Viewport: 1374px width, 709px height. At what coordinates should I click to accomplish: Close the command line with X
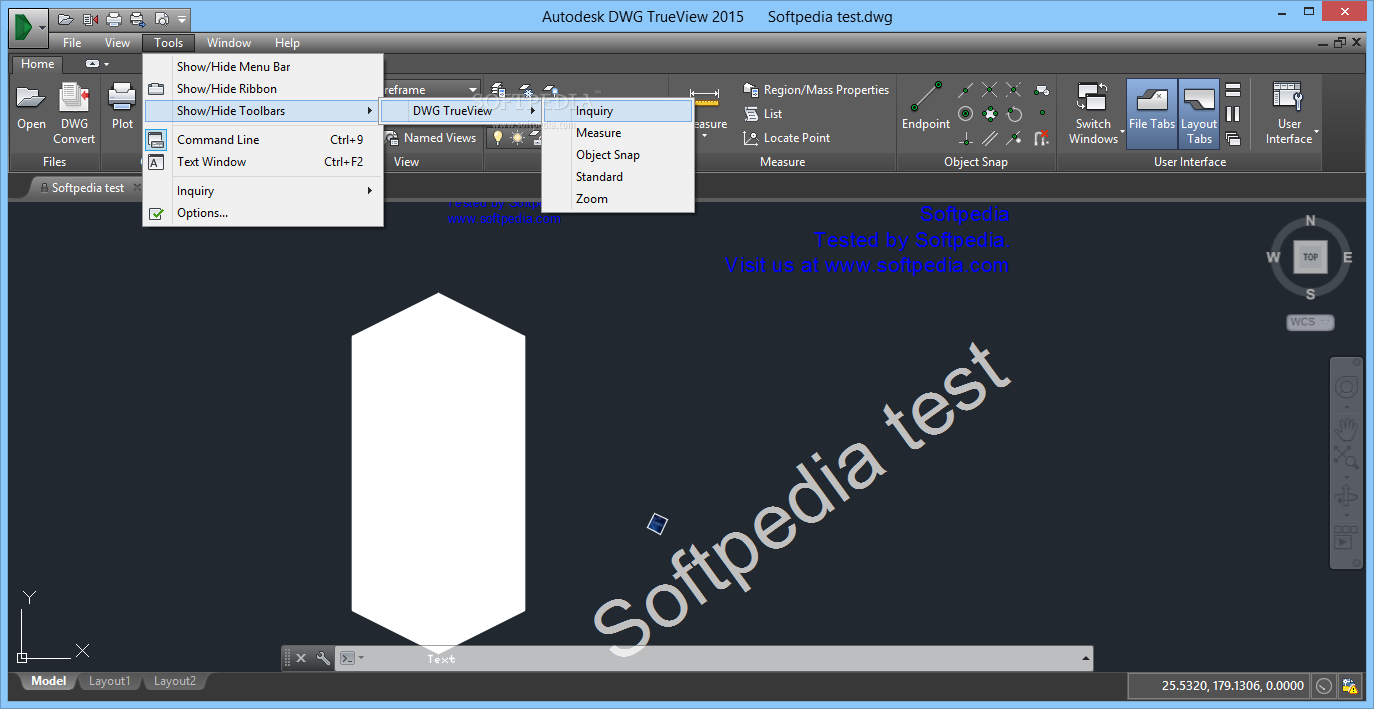[301, 658]
